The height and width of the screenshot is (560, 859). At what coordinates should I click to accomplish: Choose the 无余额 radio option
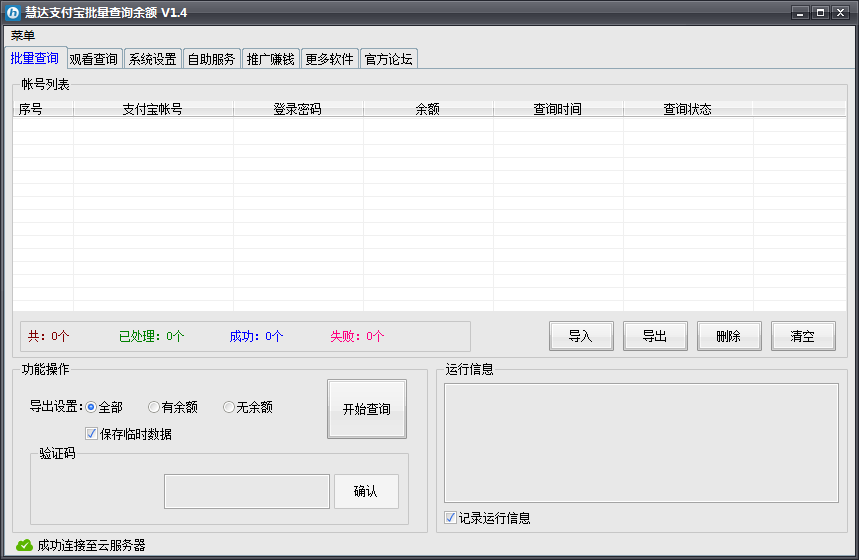pyautogui.click(x=229, y=407)
